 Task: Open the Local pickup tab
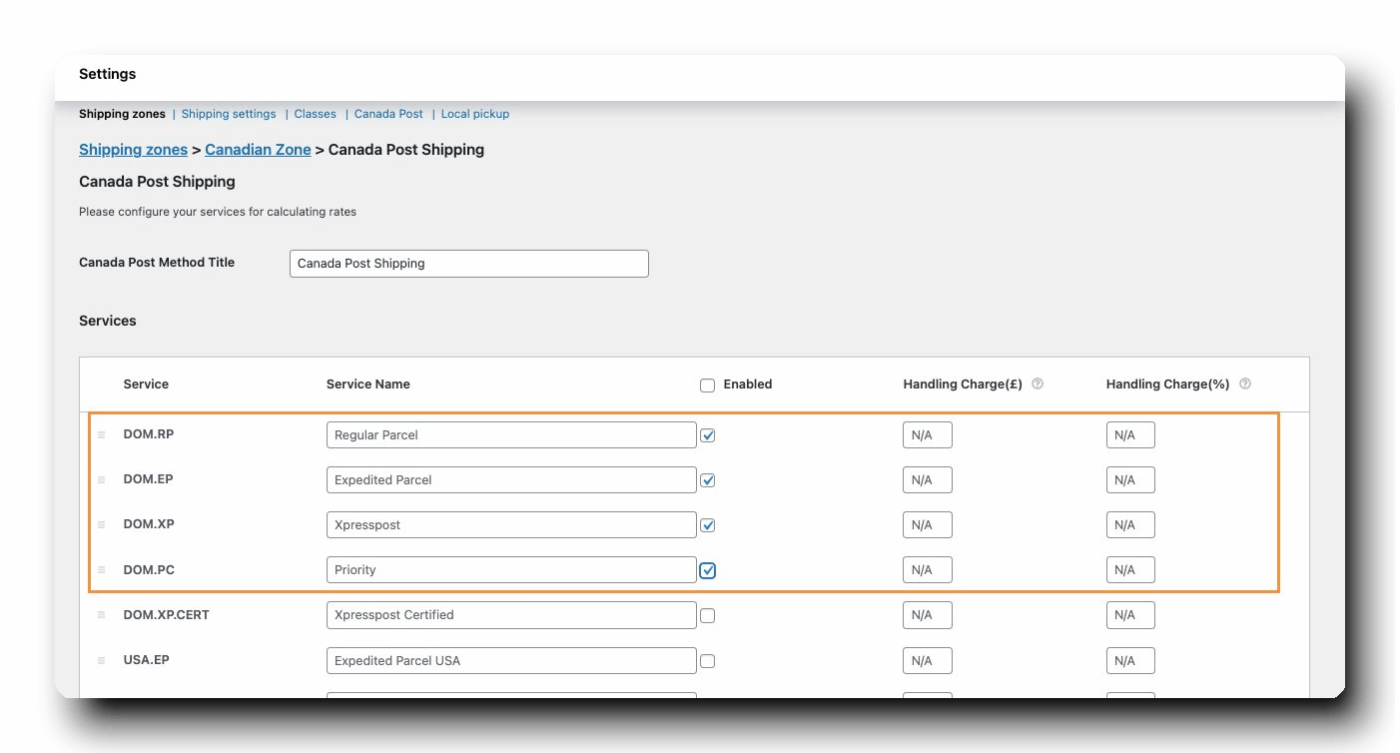pos(475,114)
